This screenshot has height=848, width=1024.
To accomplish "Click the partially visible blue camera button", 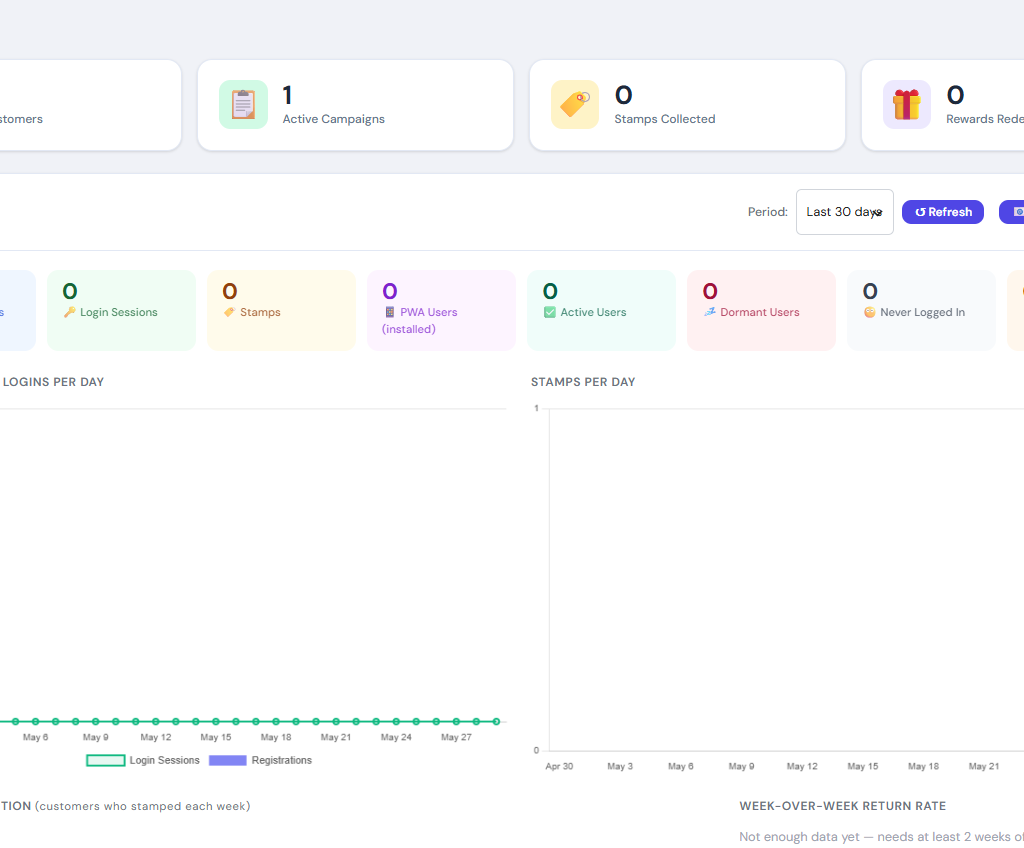I will click(1012, 212).
